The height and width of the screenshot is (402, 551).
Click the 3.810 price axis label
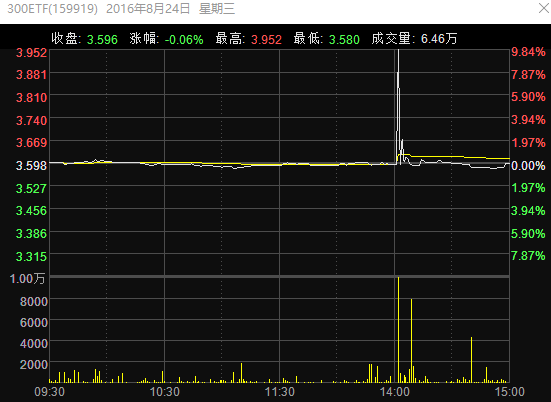31,98
